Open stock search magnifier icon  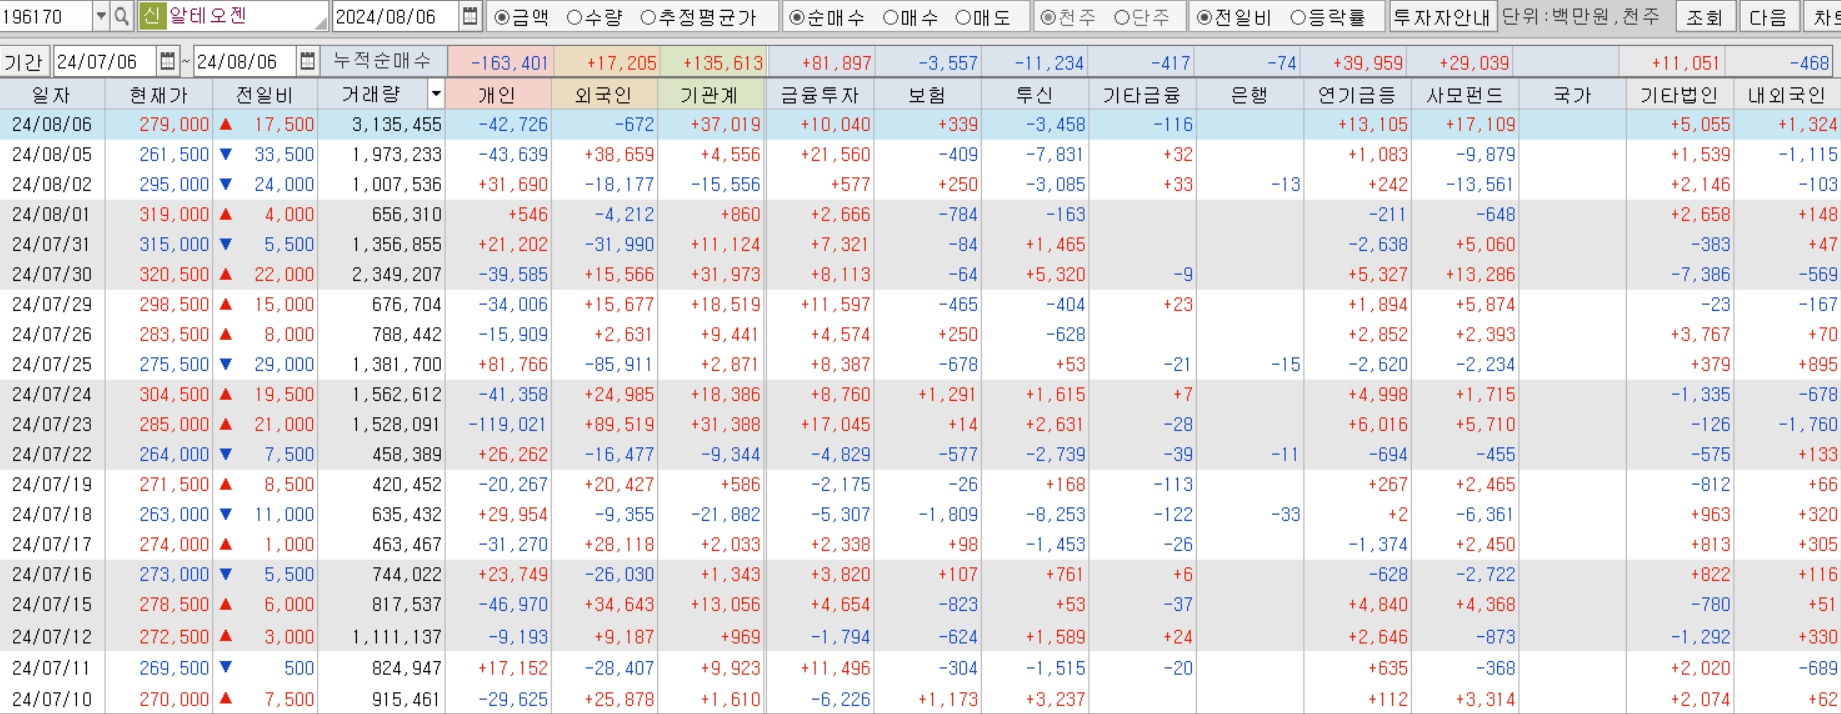[121, 17]
